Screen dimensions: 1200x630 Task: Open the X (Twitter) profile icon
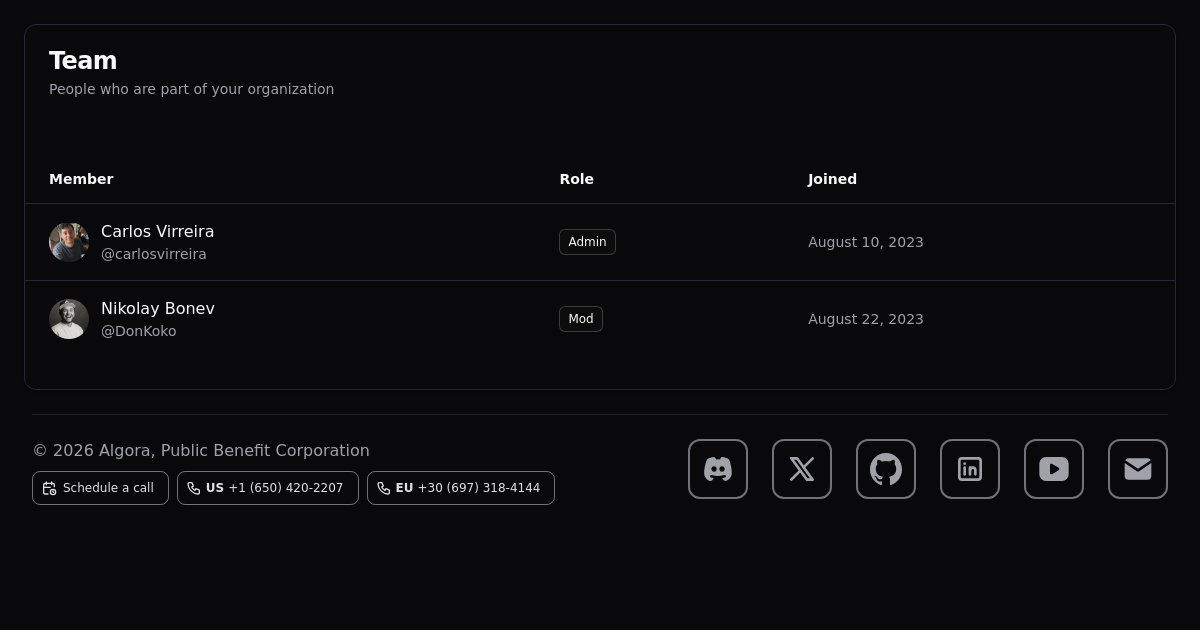coord(802,469)
